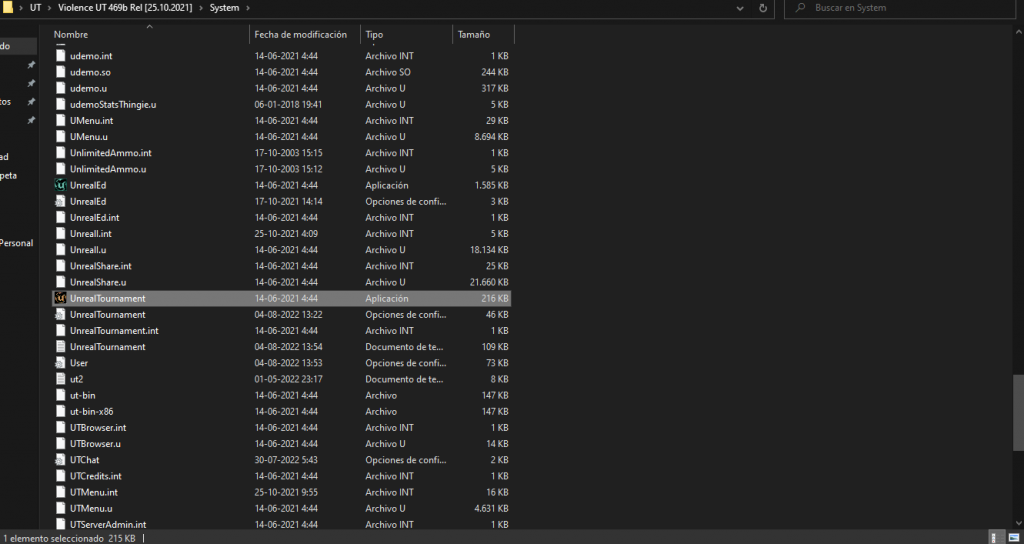The height and width of the screenshot is (544, 1024).
Task: Click the UTMenu.u file icon
Action: tap(61, 508)
